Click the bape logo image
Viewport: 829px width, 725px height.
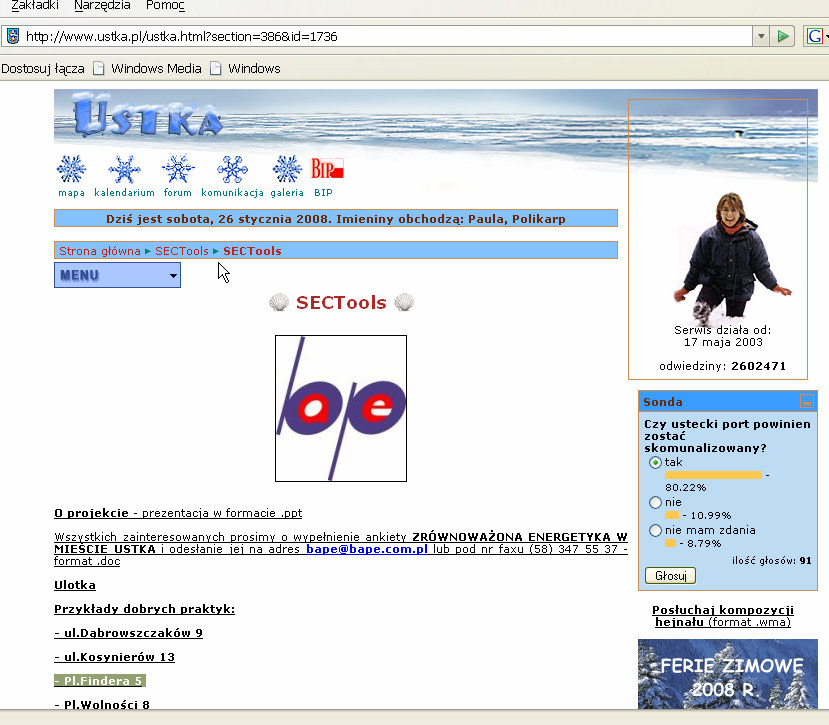pyautogui.click(x=341, y=408)
